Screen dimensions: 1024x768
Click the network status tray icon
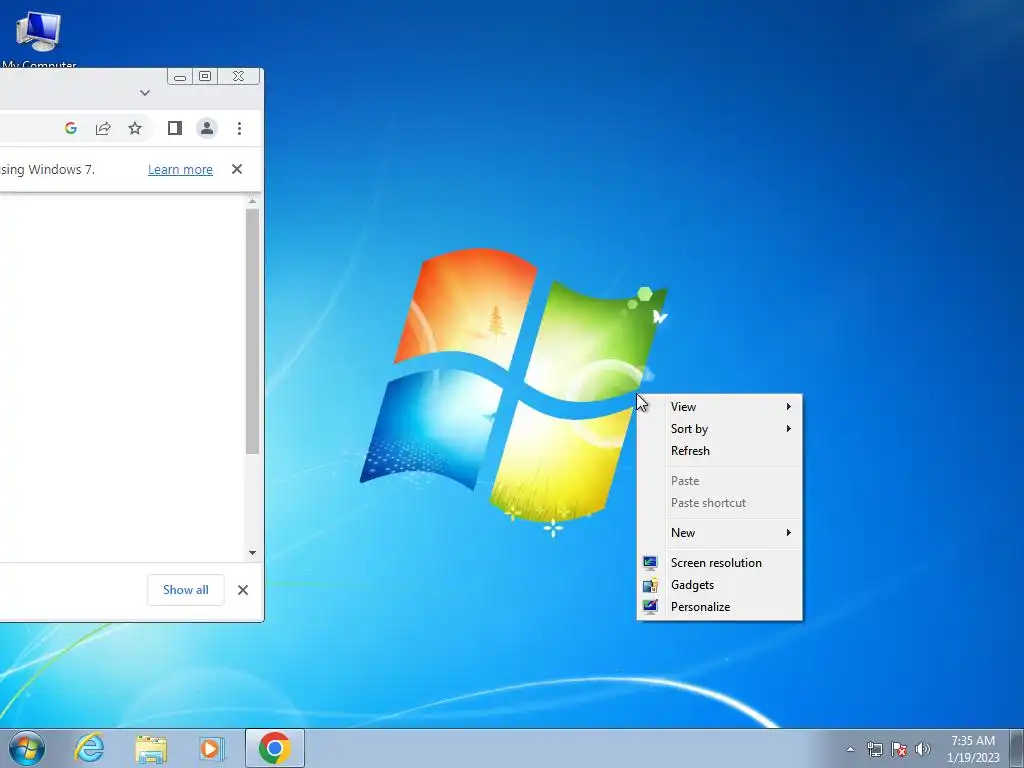point(874,749)
